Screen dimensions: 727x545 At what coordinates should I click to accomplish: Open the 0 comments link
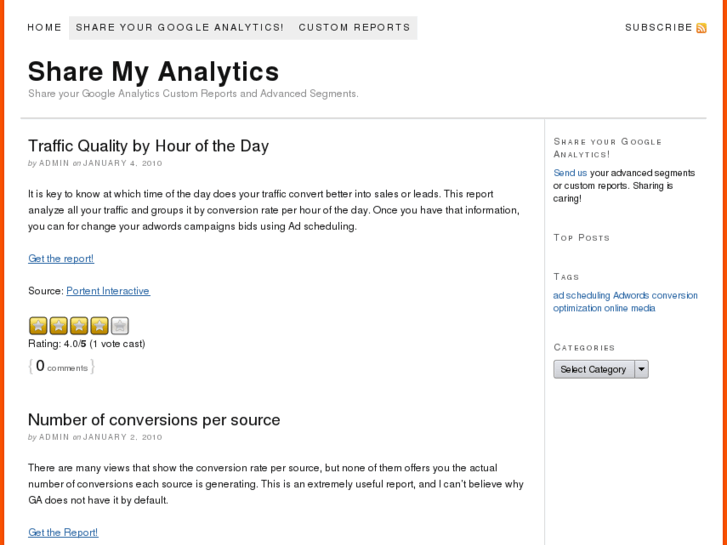61,367
